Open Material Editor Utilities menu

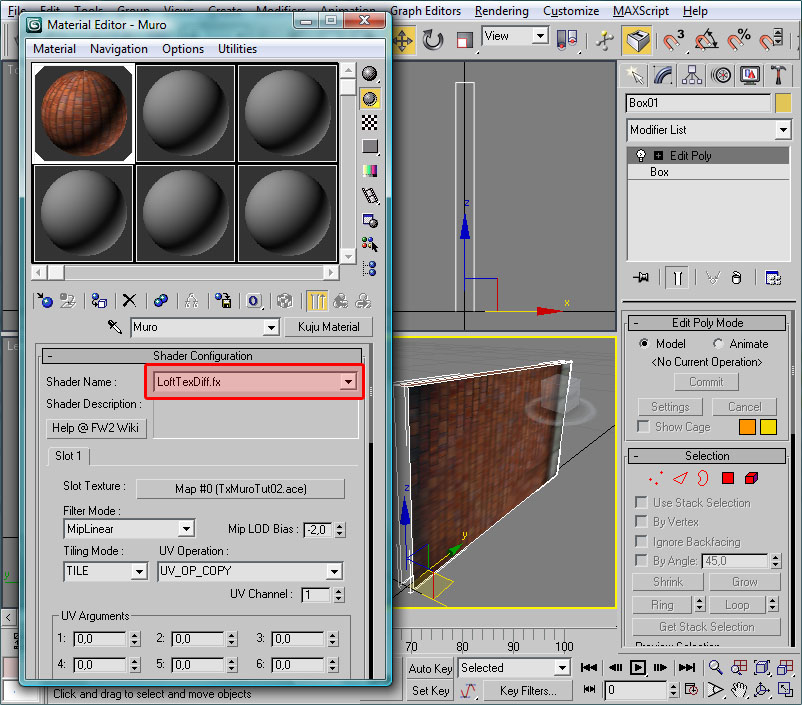point(237,49)
